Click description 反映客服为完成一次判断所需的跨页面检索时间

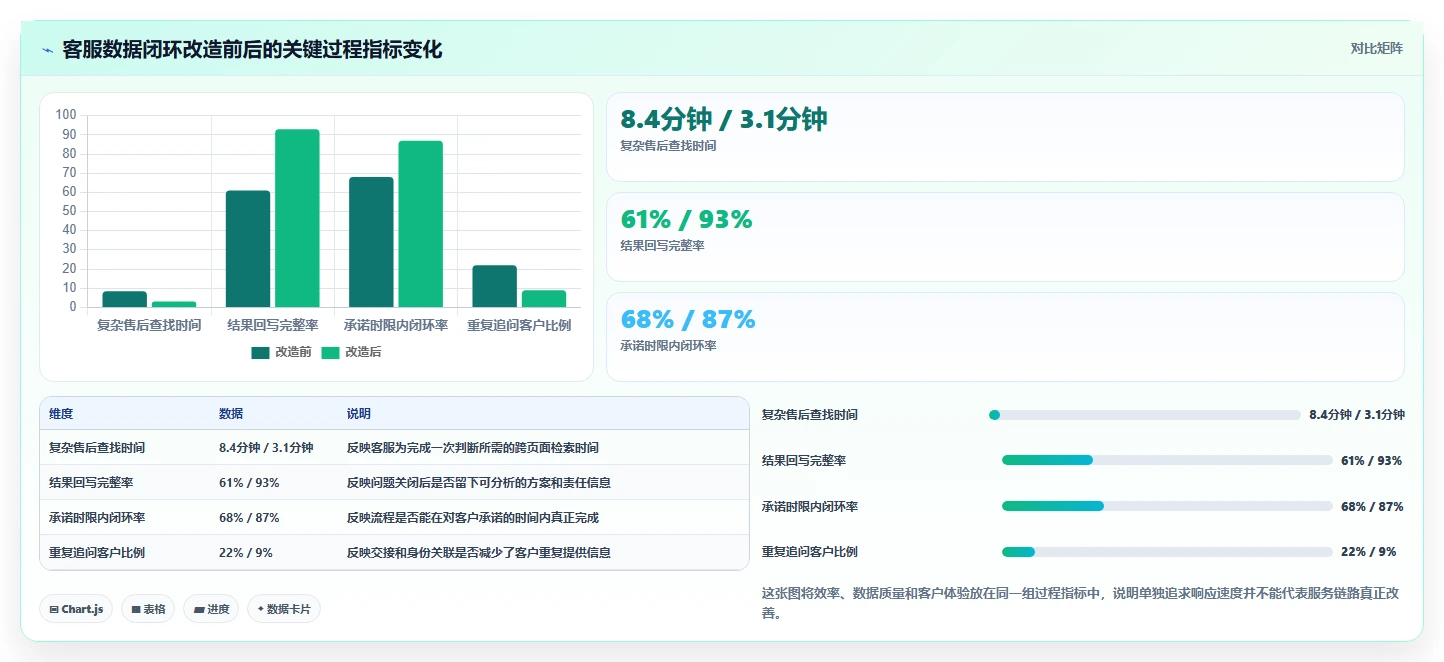coord(473,448)
